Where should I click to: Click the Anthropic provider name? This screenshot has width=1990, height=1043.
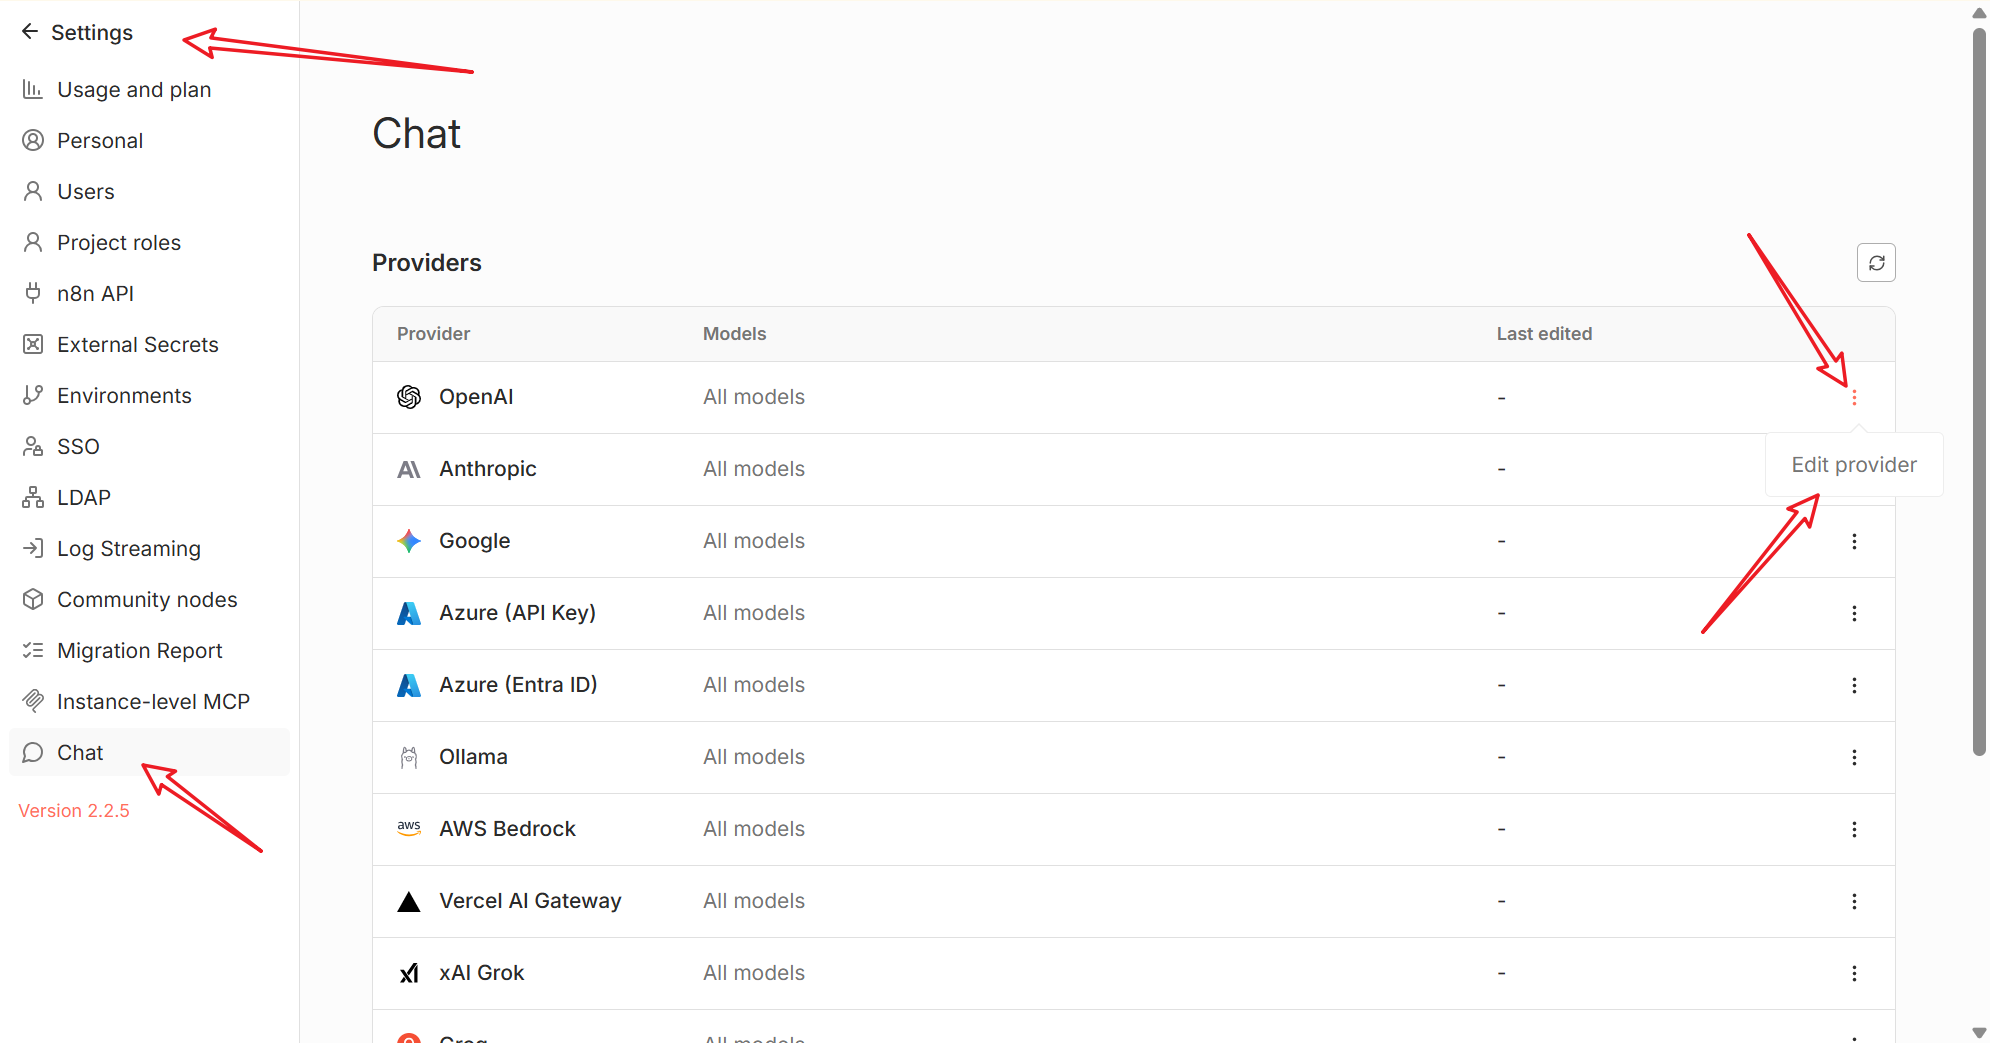488,469
